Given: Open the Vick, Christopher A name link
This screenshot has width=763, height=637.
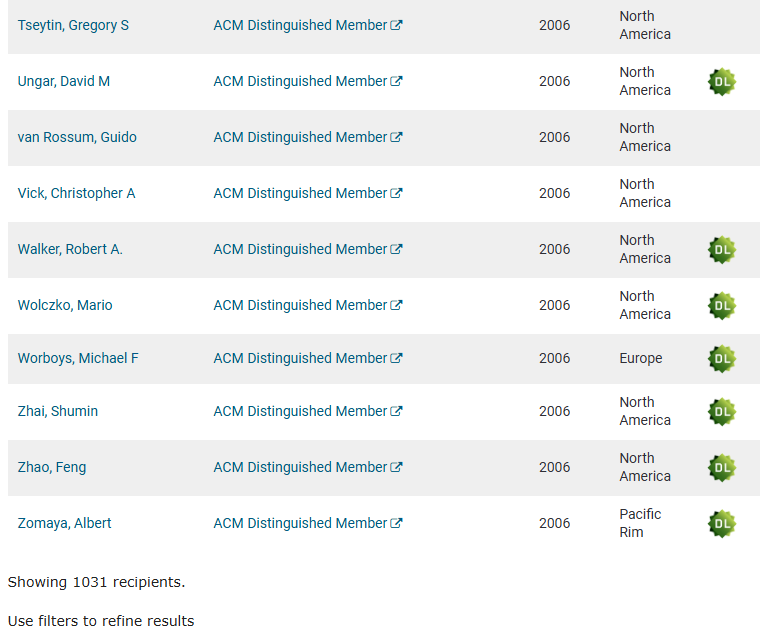Looking at the screenshot, I should (x=76, y=193).
